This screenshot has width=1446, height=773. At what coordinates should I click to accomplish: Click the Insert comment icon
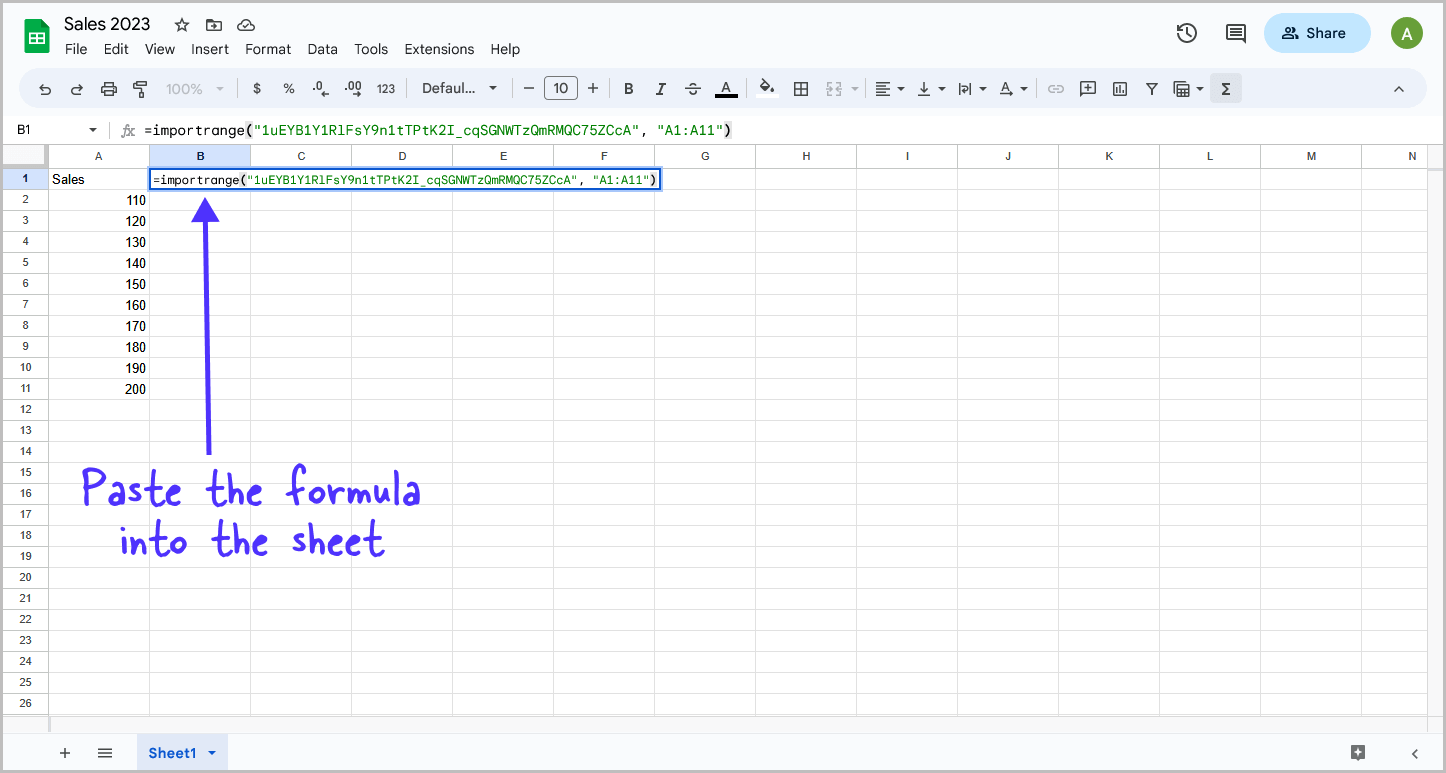click(1087, 88)
